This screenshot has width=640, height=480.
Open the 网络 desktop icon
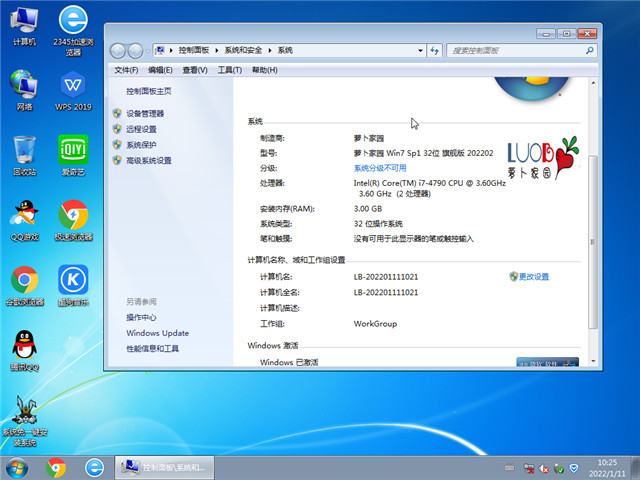[x=24, y=90]
